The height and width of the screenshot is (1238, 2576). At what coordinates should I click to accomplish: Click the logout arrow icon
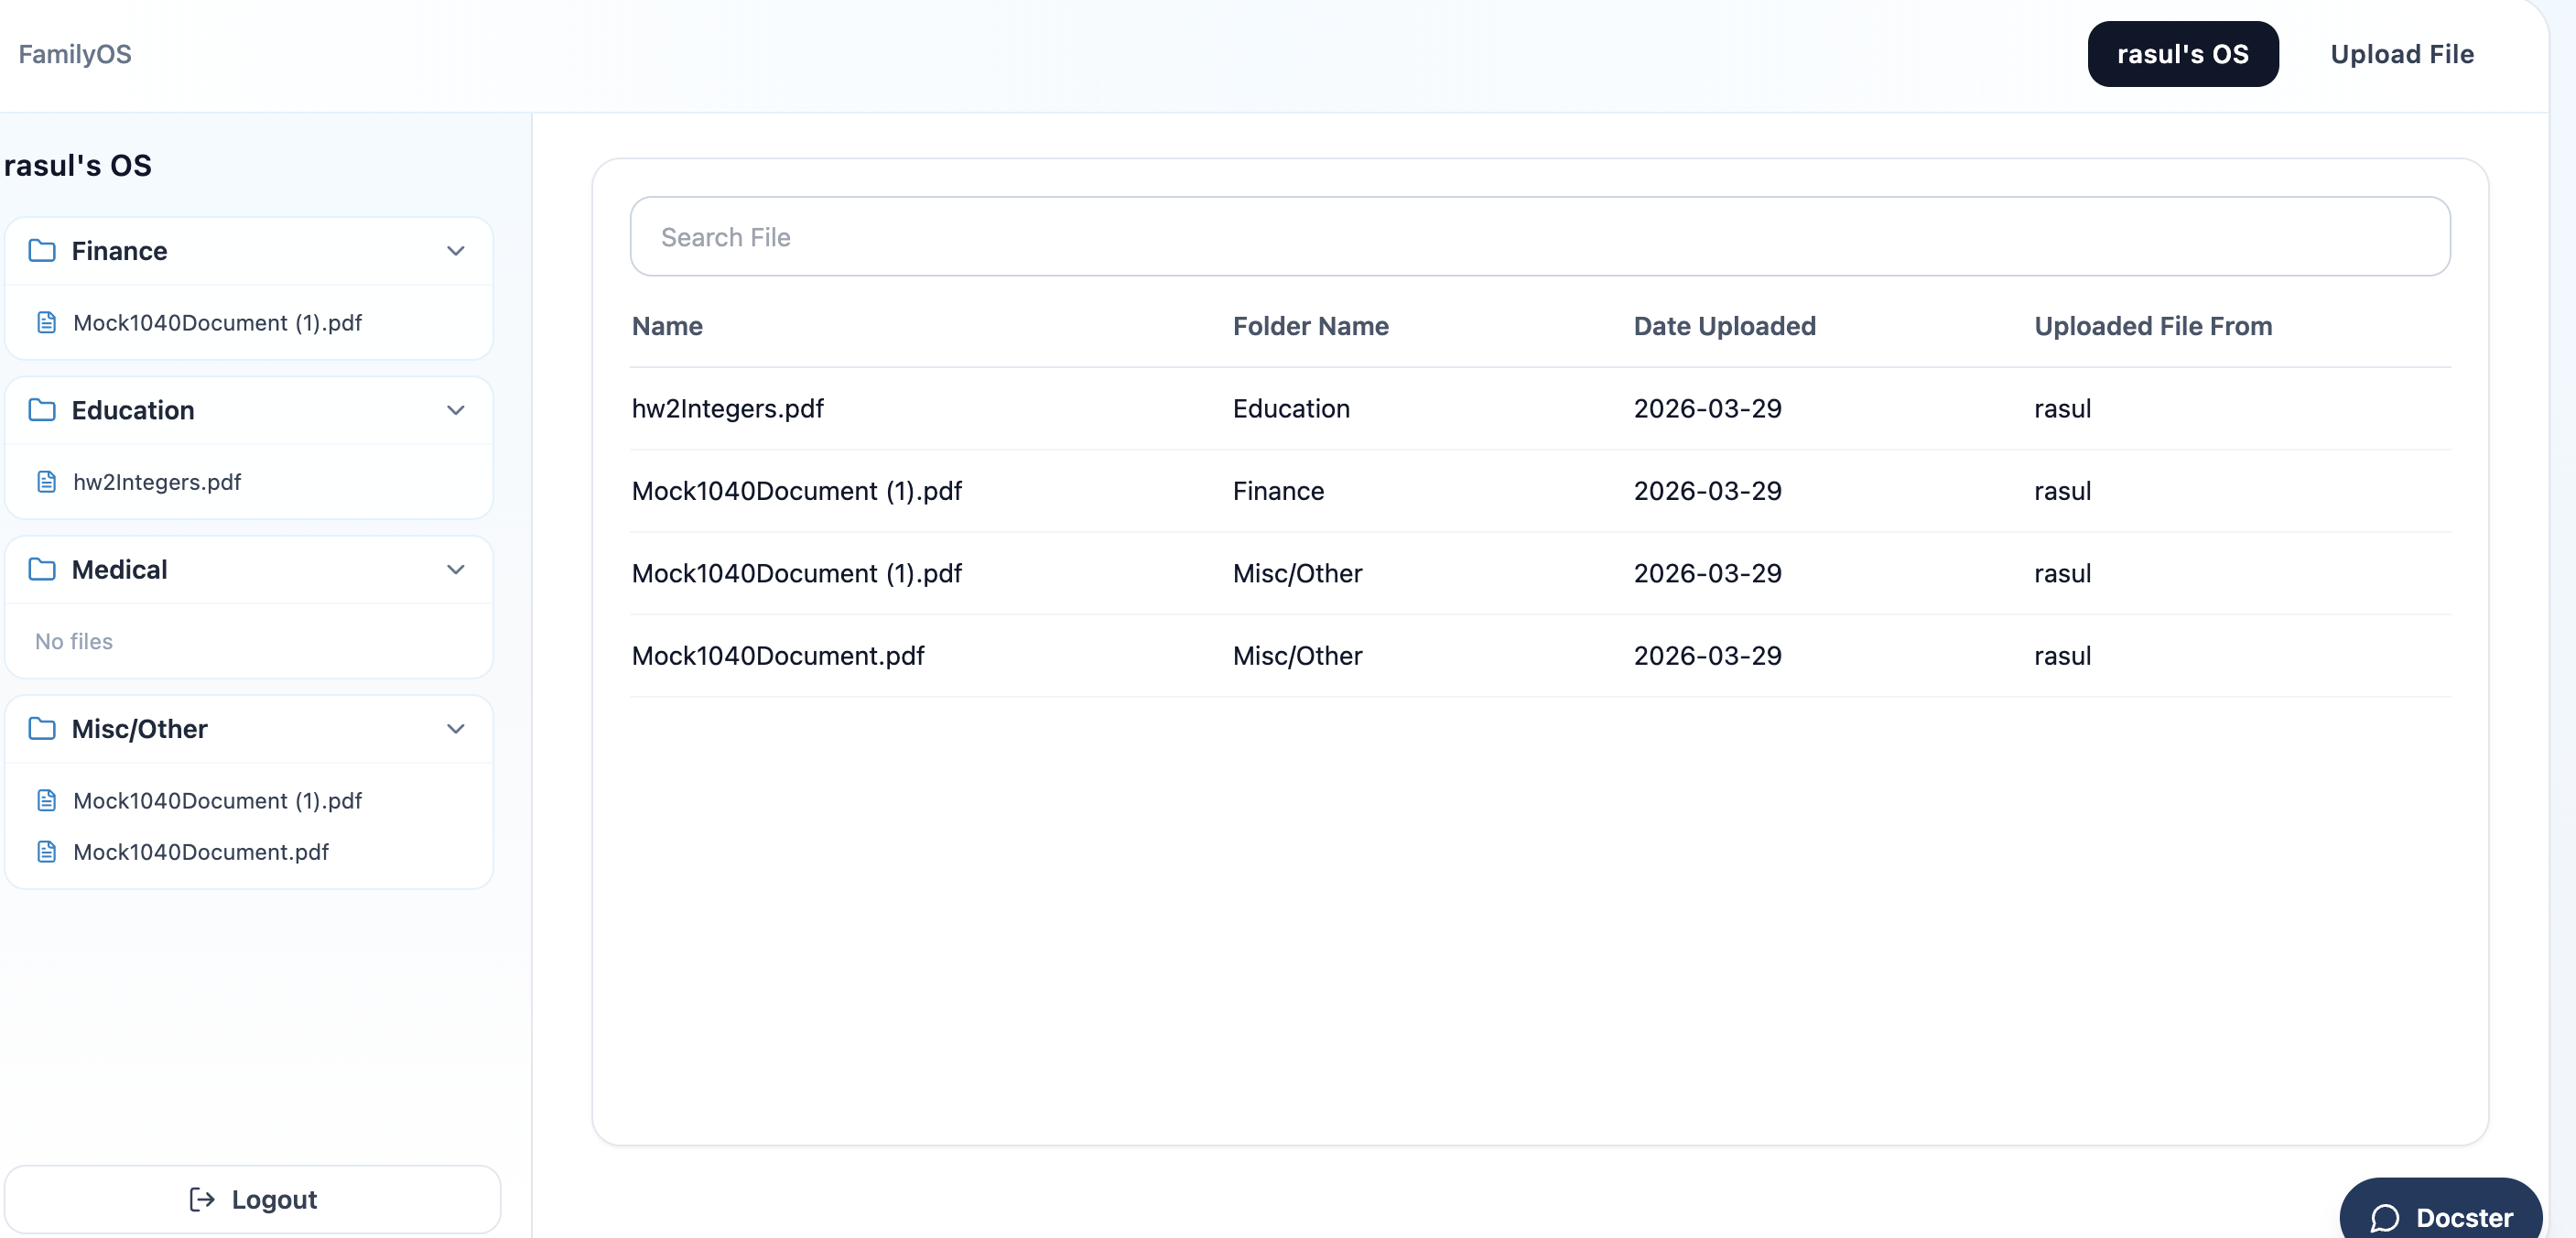tap(202, 1199)
